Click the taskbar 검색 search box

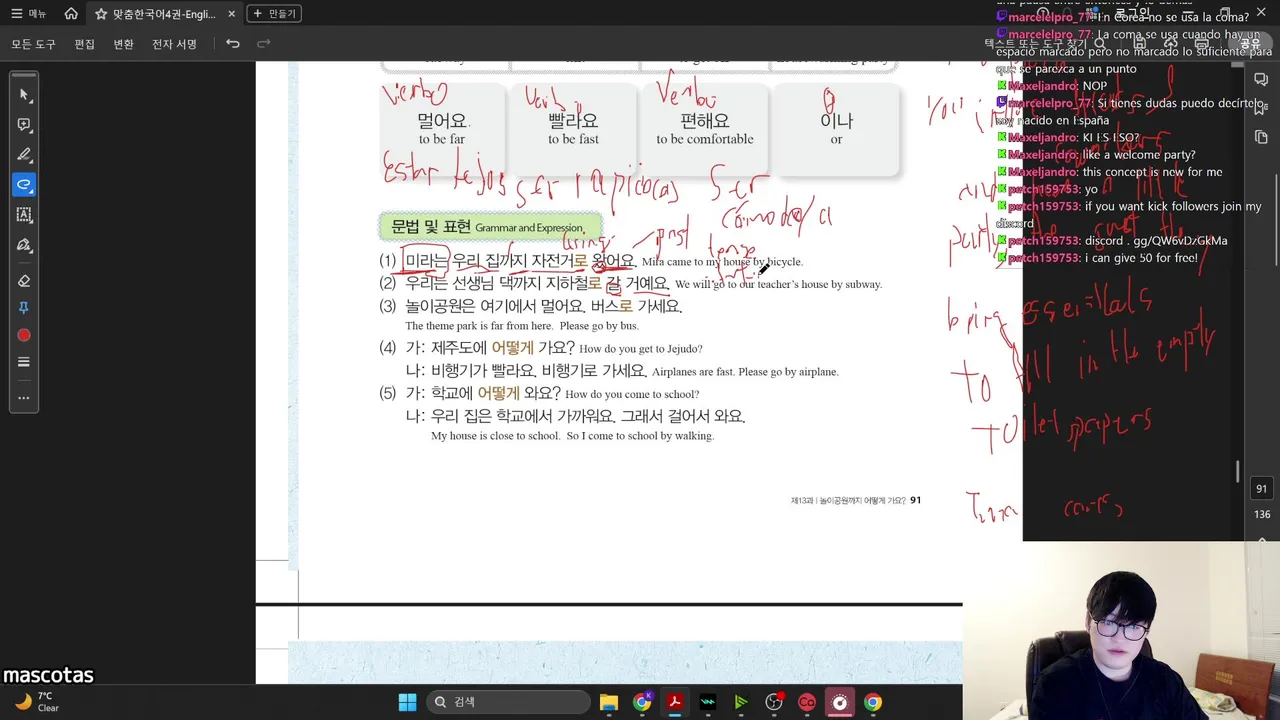click(x=507, y=702)
